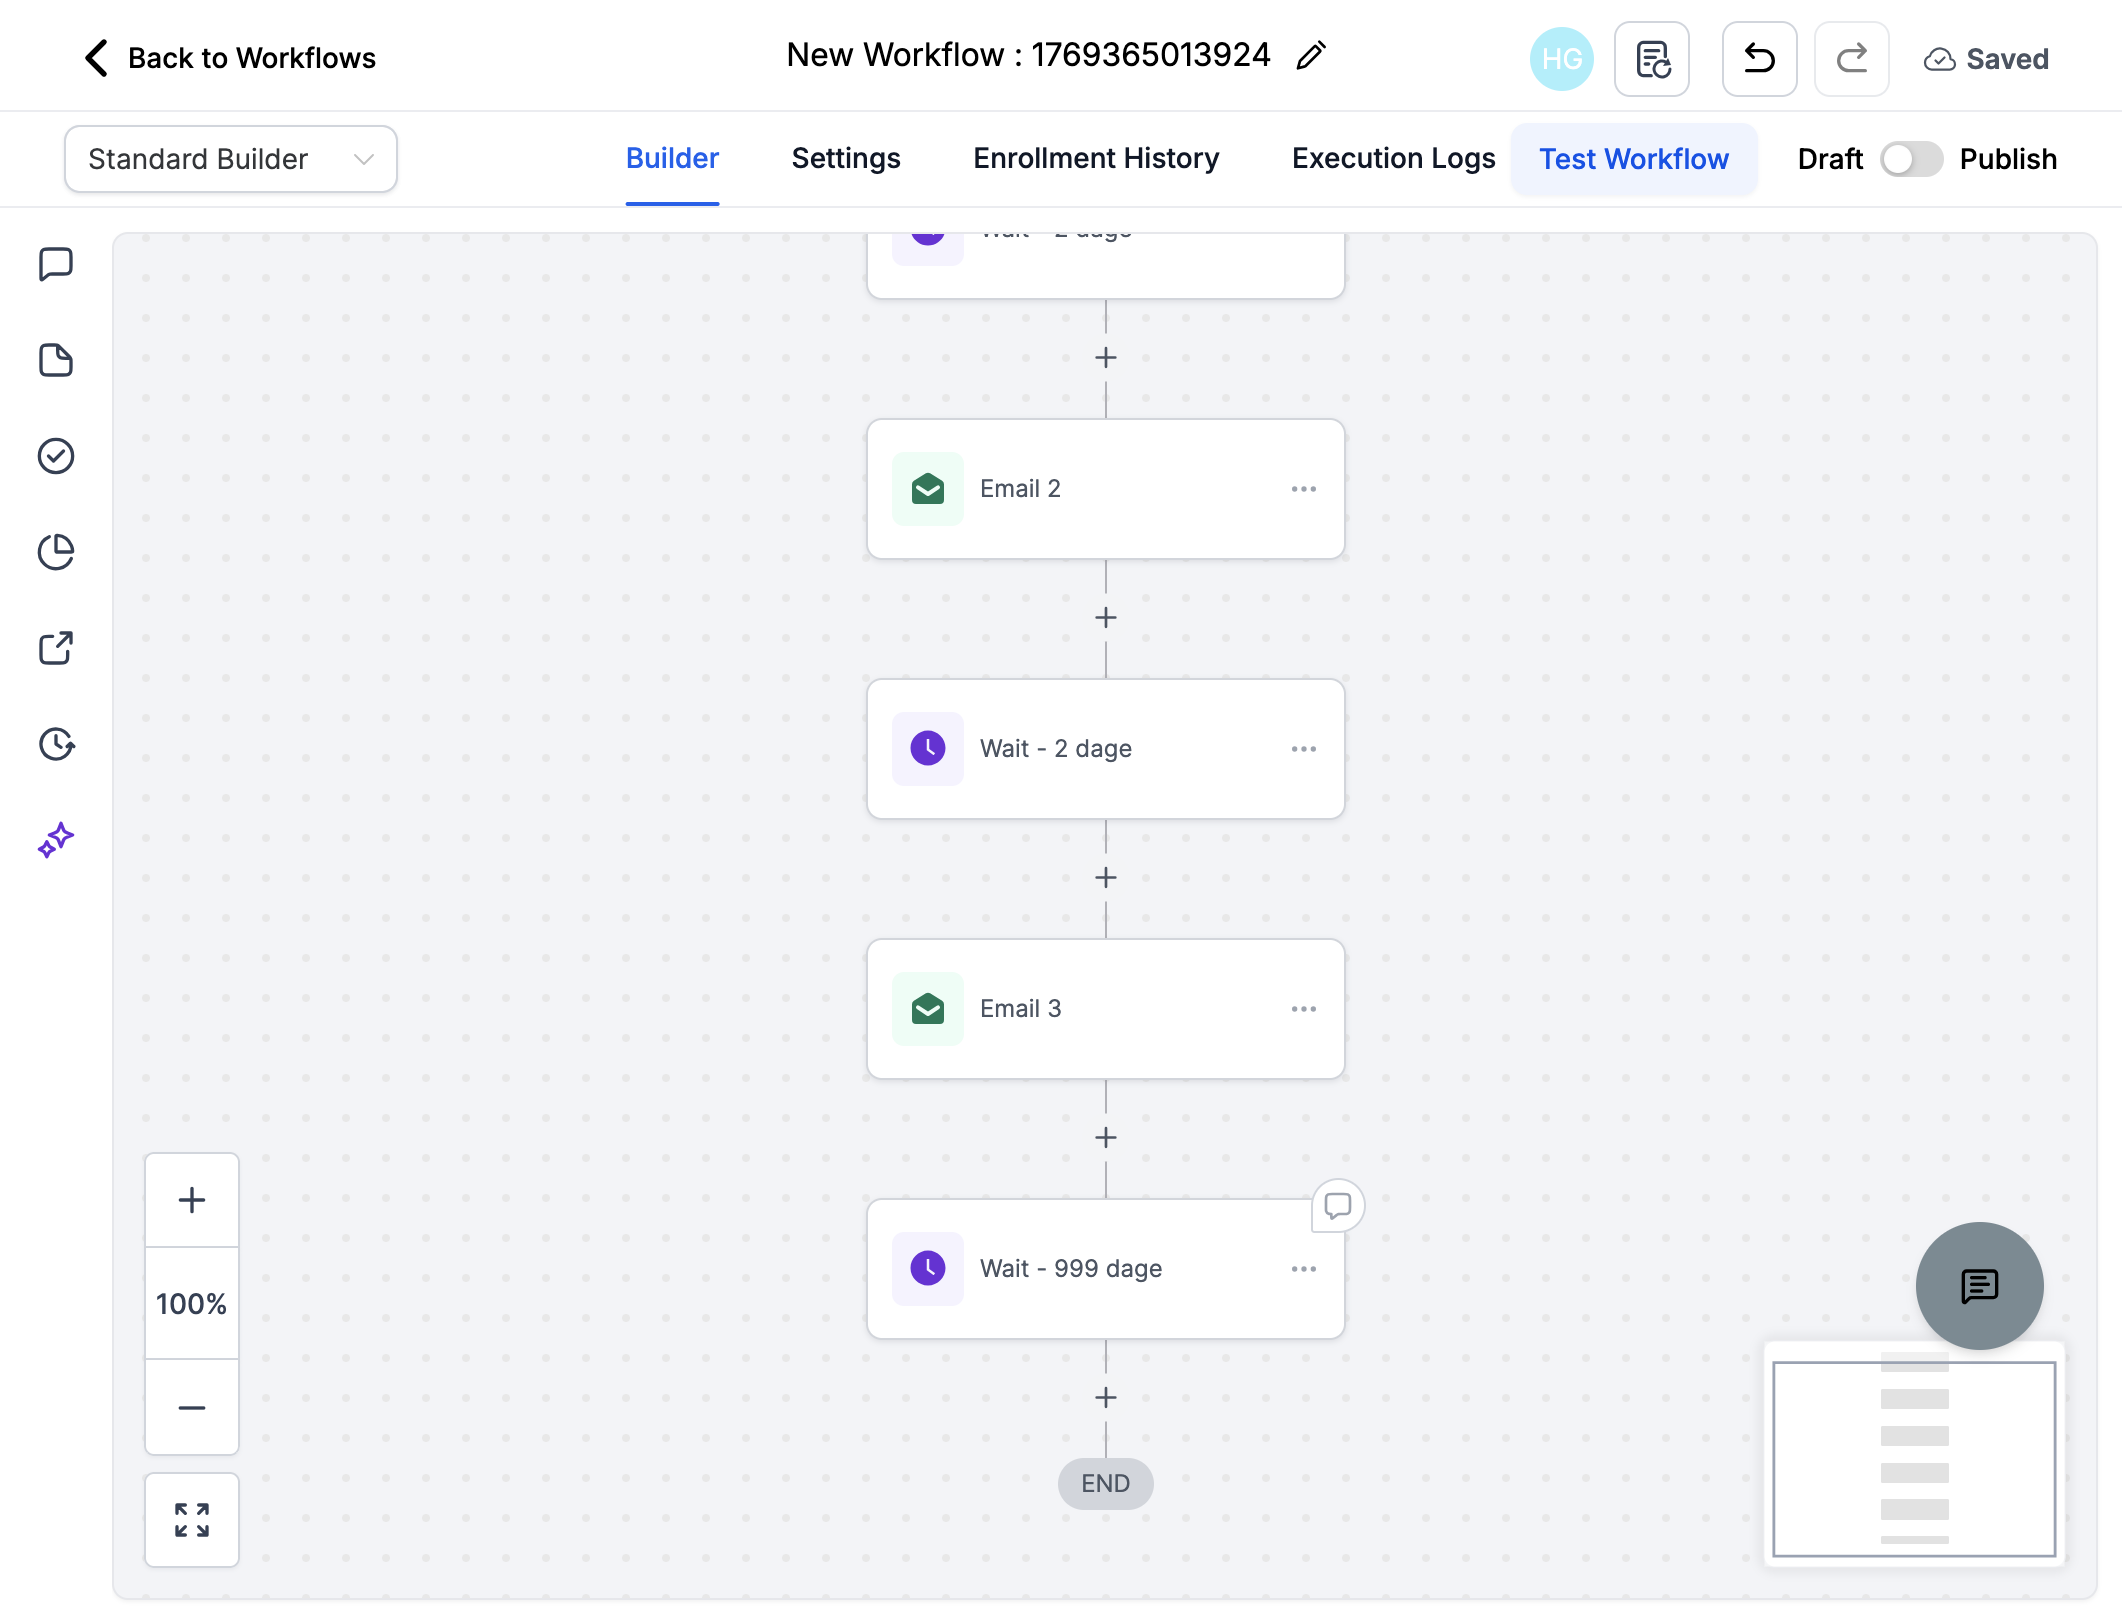Add a step before the END node
The image size is (2122, 1624).
coord(1105,1398)
